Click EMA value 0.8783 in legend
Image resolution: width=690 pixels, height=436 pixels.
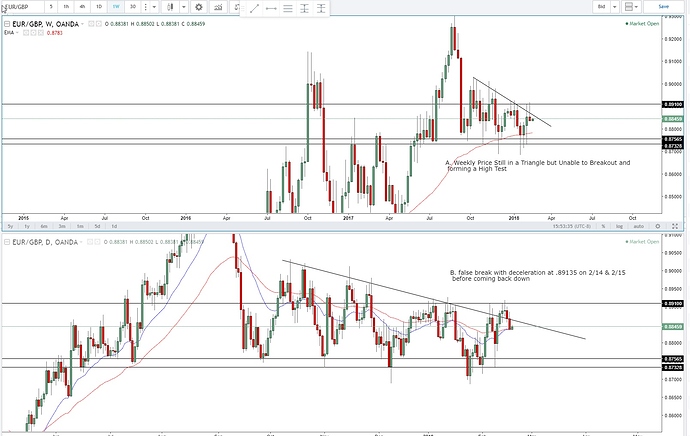coord(55,33)
